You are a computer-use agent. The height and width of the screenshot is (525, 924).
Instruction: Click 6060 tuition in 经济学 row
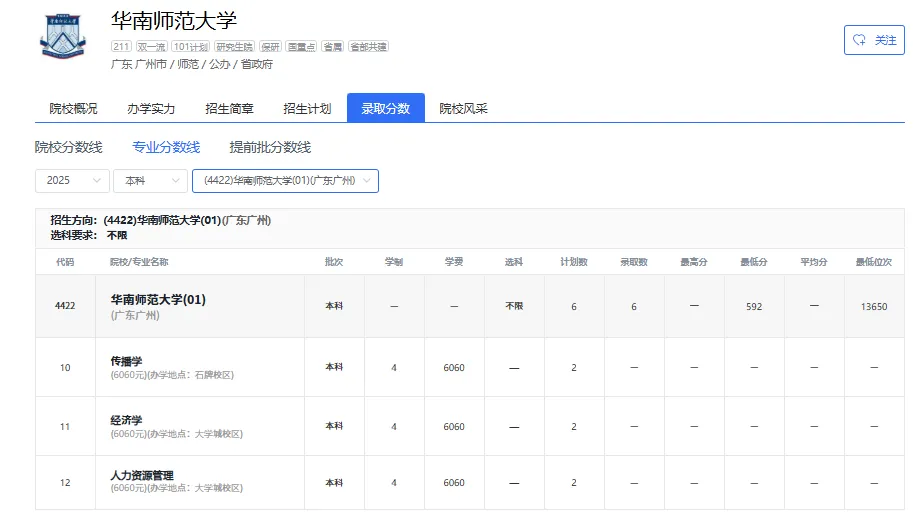pos(454,427)
